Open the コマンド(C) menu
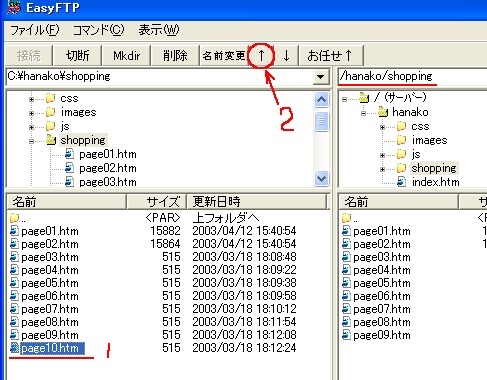This screenshot has width=487, height=380. pos(98,30)
